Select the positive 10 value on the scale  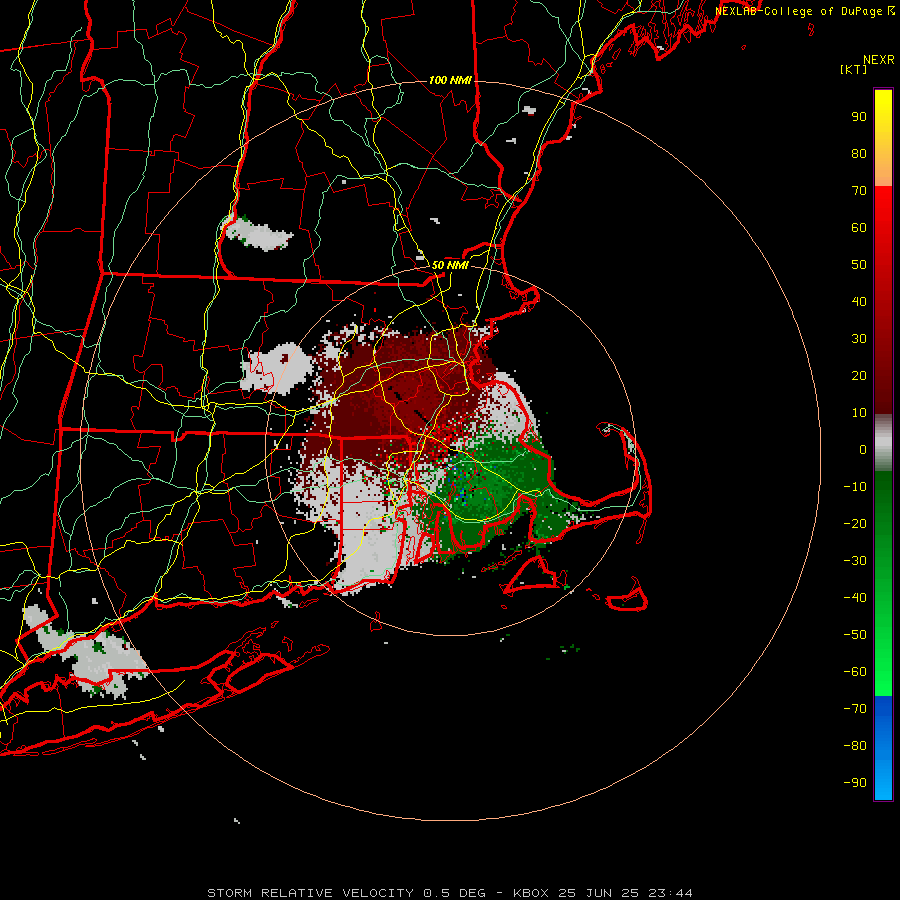click(x=859, y=413)
